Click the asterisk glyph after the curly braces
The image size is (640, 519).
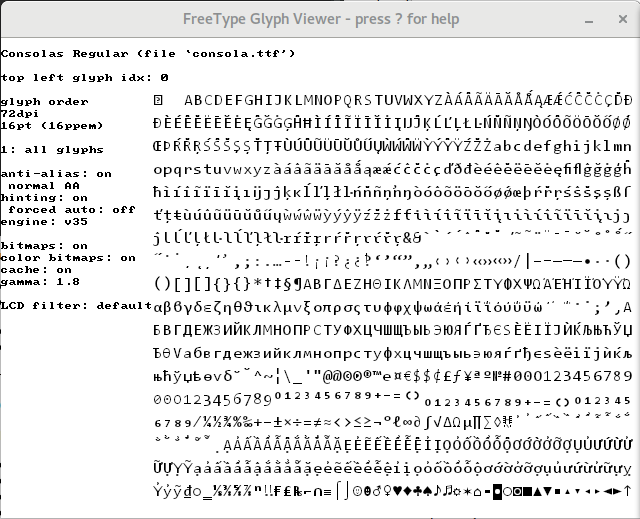258,282
